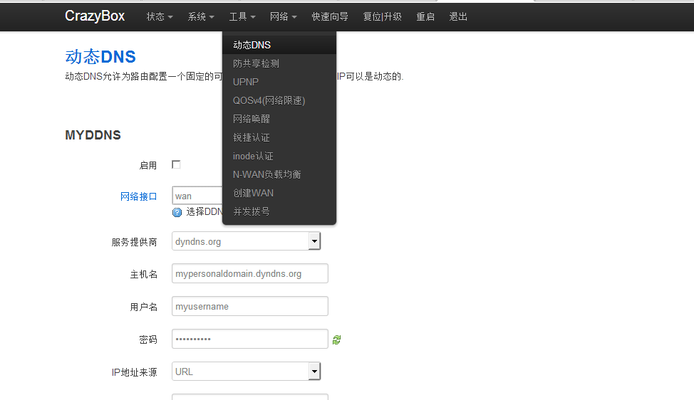Choose UPNP in the dropdown menu

(245, 82)
